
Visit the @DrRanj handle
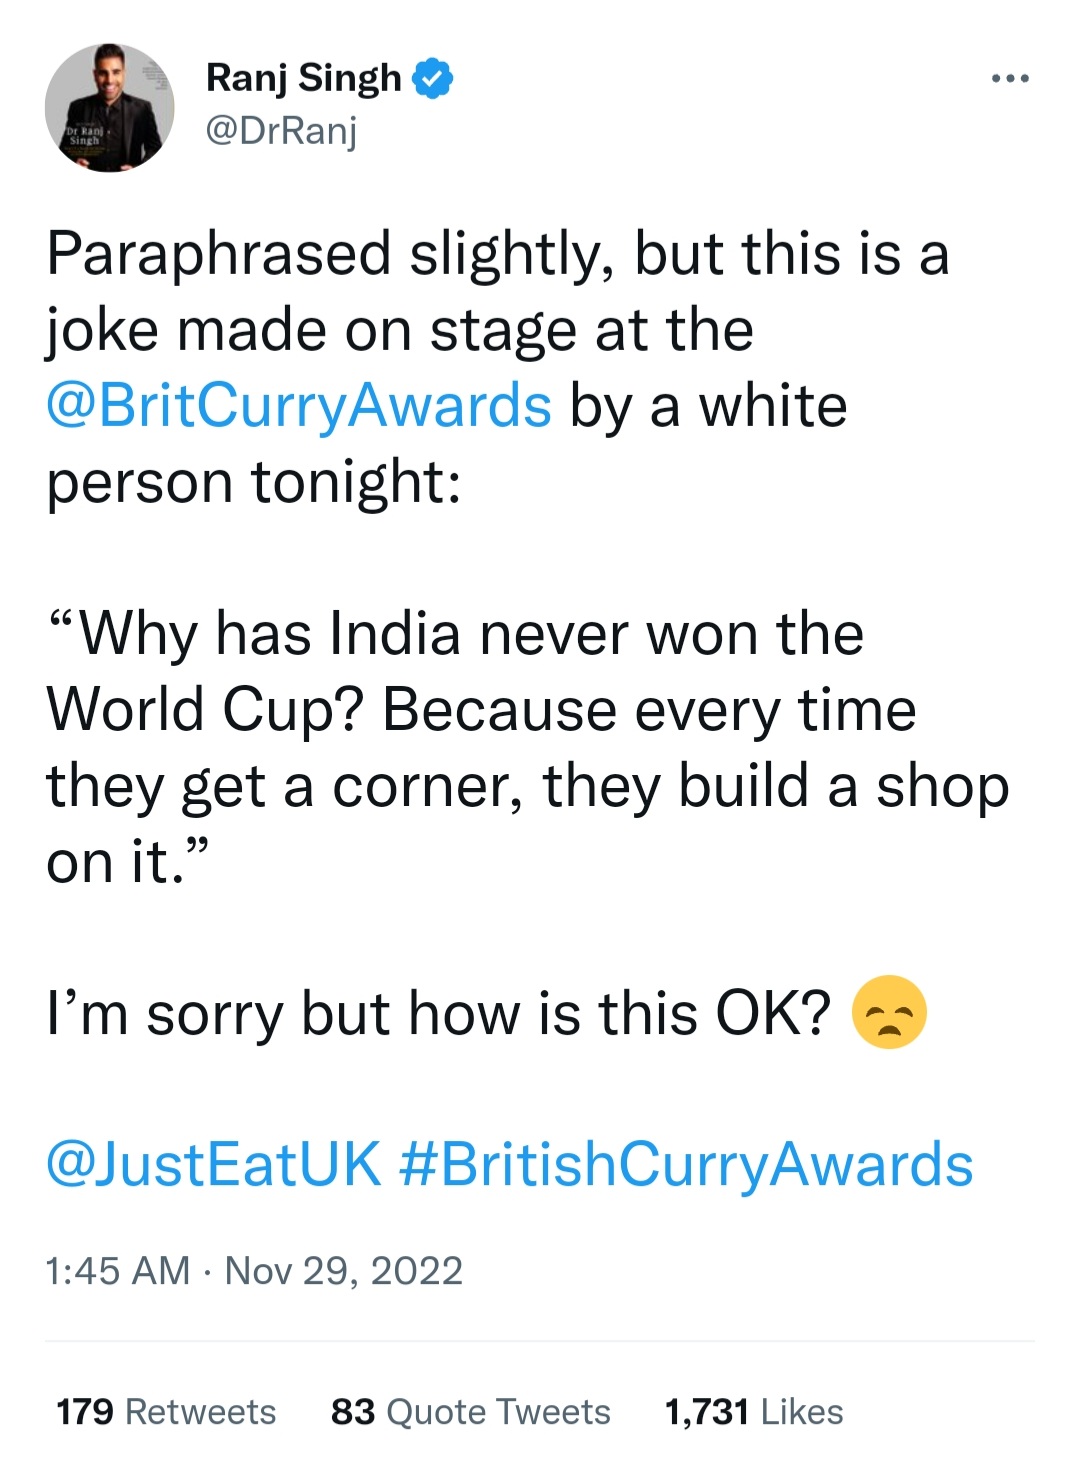point(281,131)
